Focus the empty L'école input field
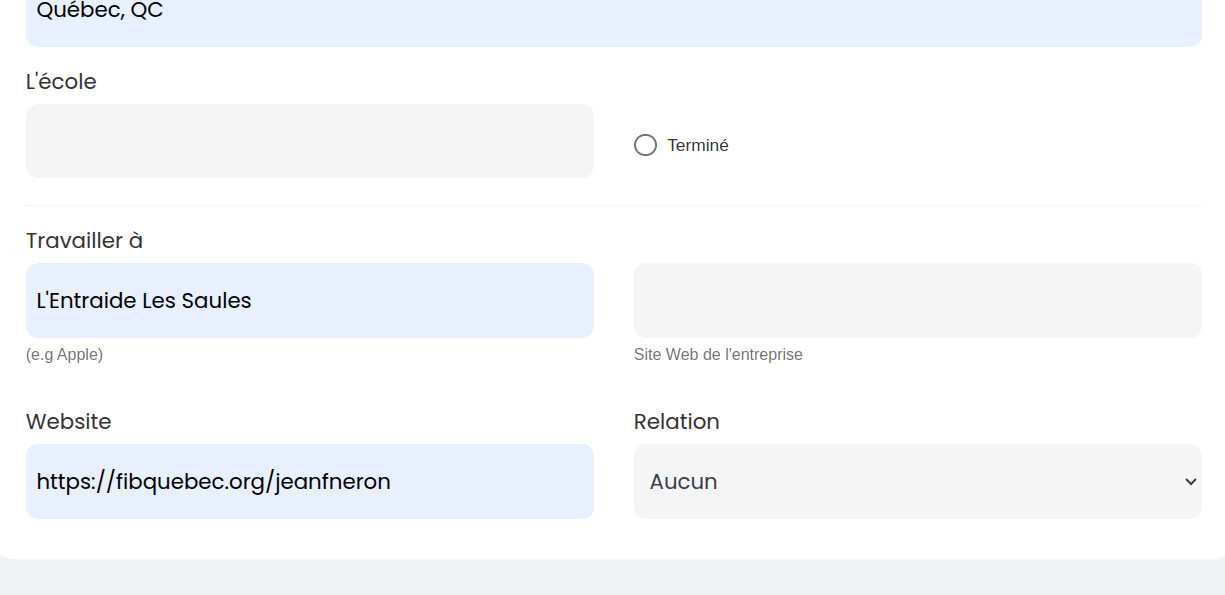 pos(309,141)
